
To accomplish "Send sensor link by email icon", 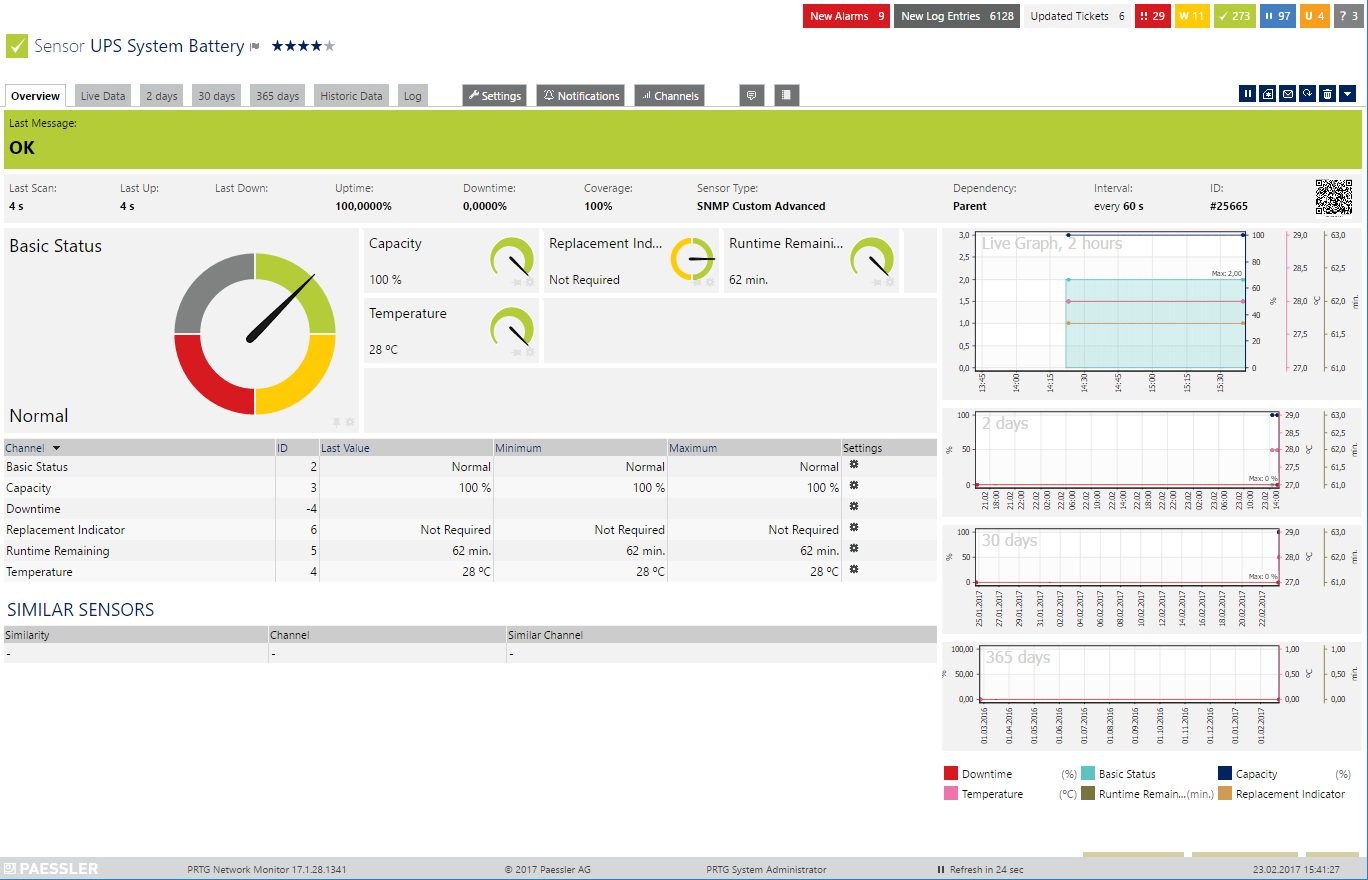I will (1288, 93).
